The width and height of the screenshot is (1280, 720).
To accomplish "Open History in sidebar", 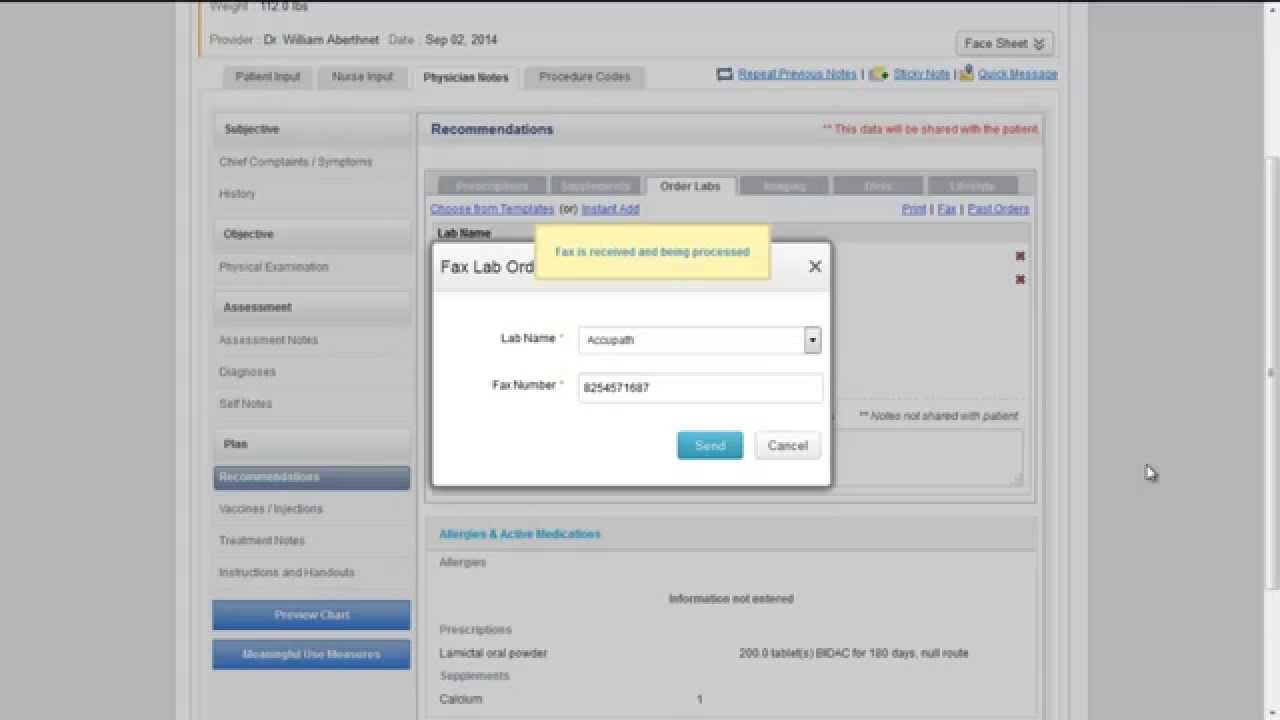I will 238,194.
